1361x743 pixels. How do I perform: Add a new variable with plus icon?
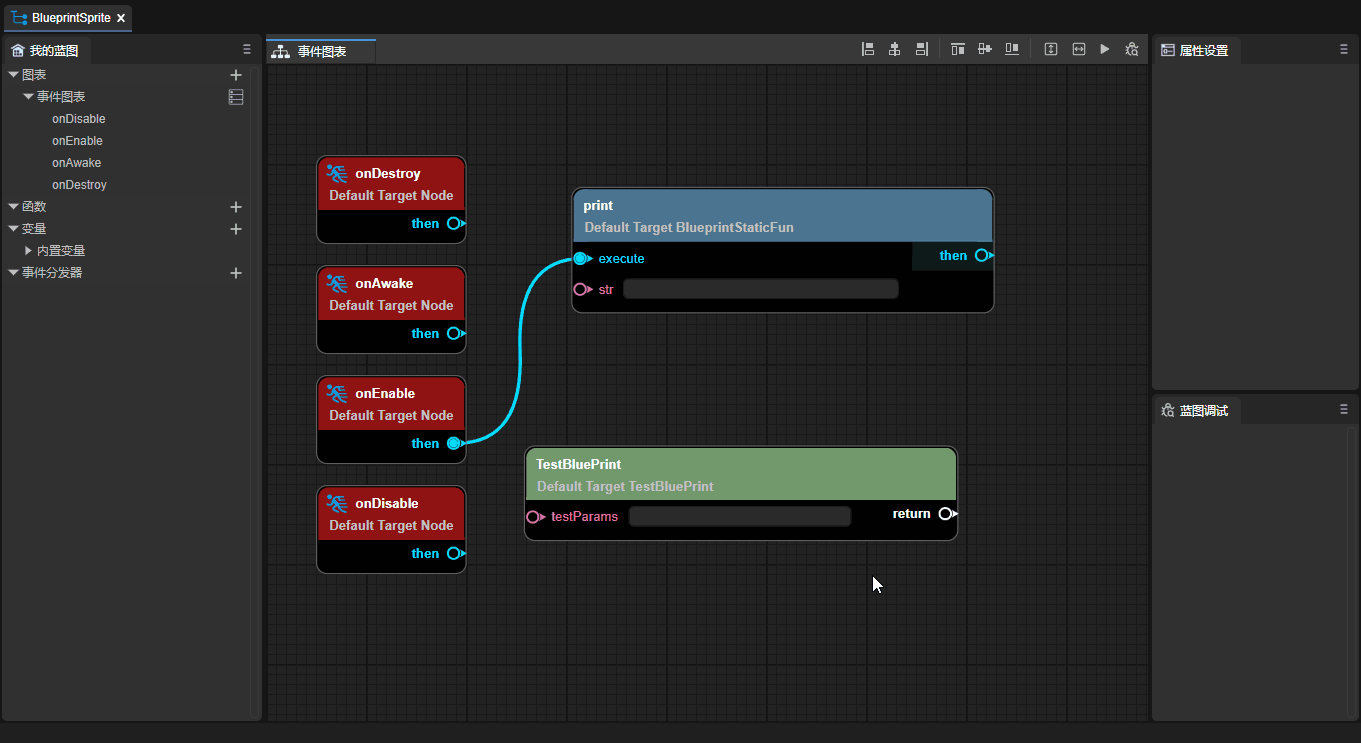tap(236, 229)
